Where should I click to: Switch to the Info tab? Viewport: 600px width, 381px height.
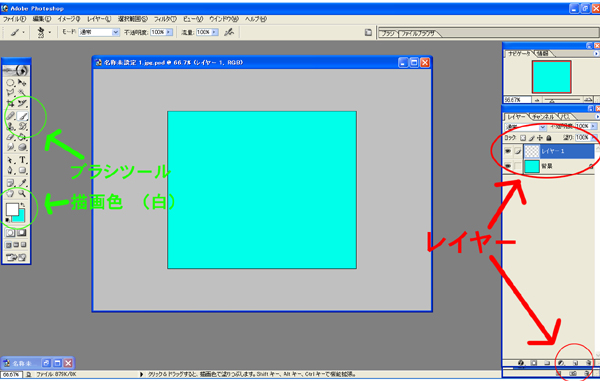(x=543, y=54)
